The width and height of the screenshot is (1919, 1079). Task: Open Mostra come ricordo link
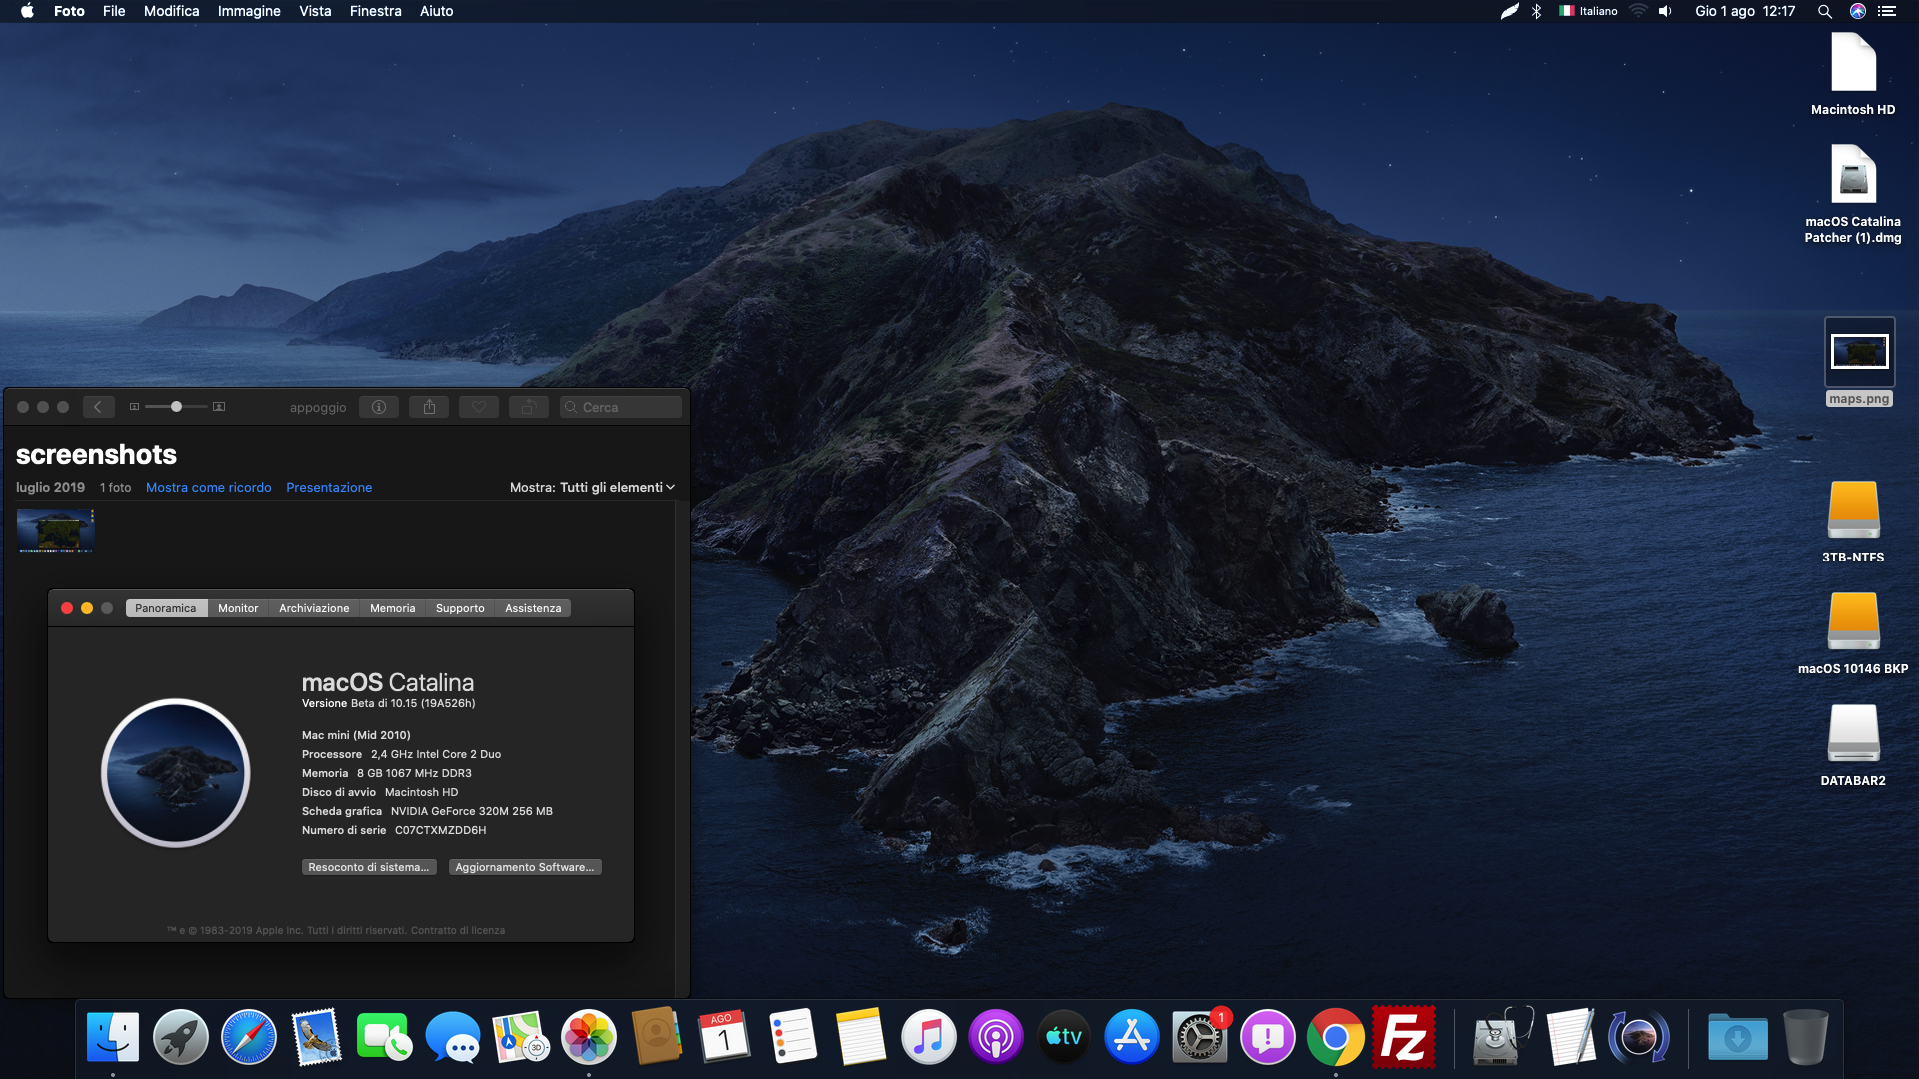coord(209,488)
